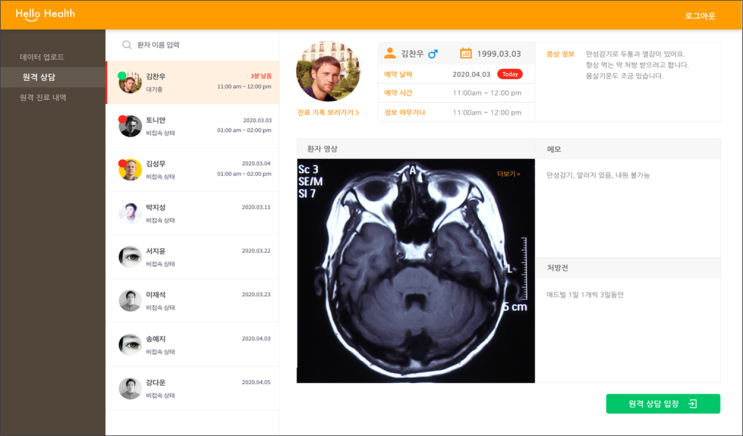Click 김성무's yellow avatar

(x=130, y=170)
